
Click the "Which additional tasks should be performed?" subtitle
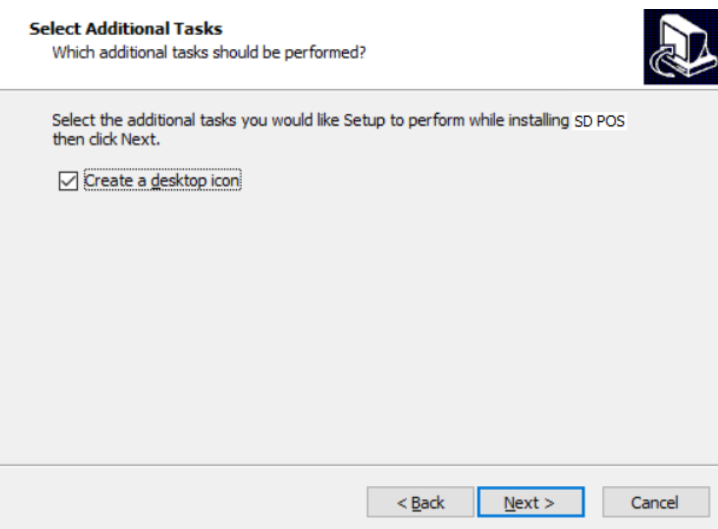pyautogui.click(x=208, y=51)
